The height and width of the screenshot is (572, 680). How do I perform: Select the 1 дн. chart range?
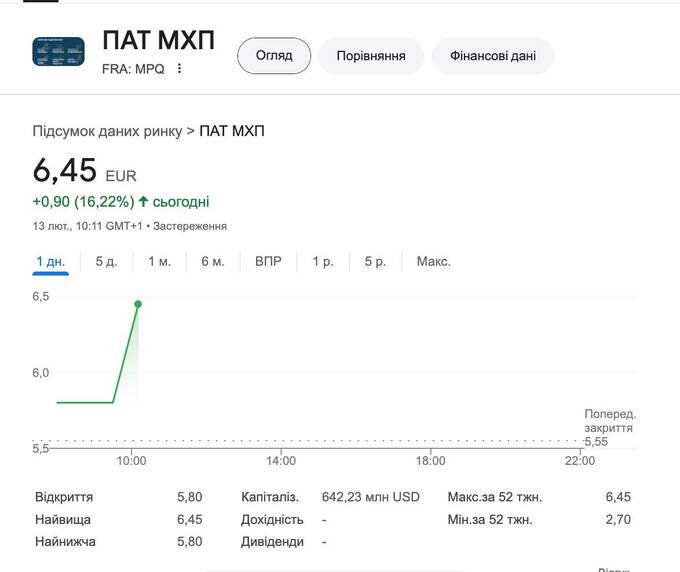(50, 262)
